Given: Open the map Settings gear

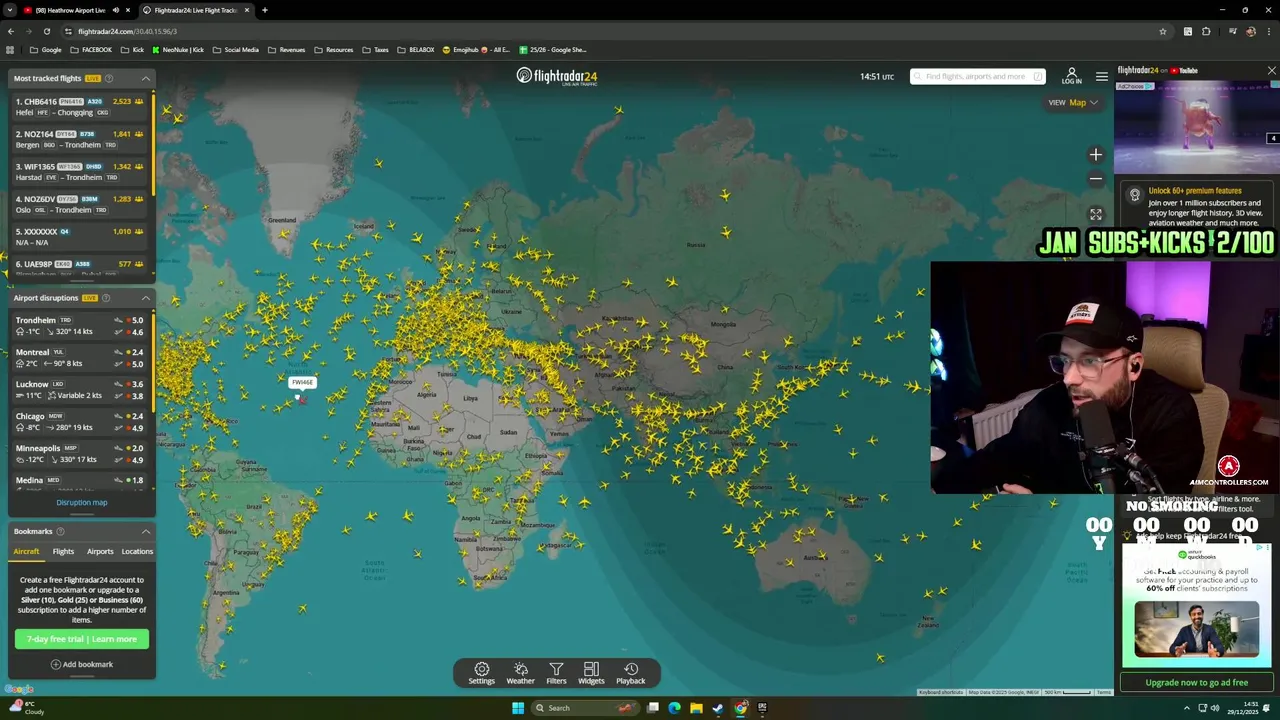Looking at the screenshot, I should tap(481, 673).
